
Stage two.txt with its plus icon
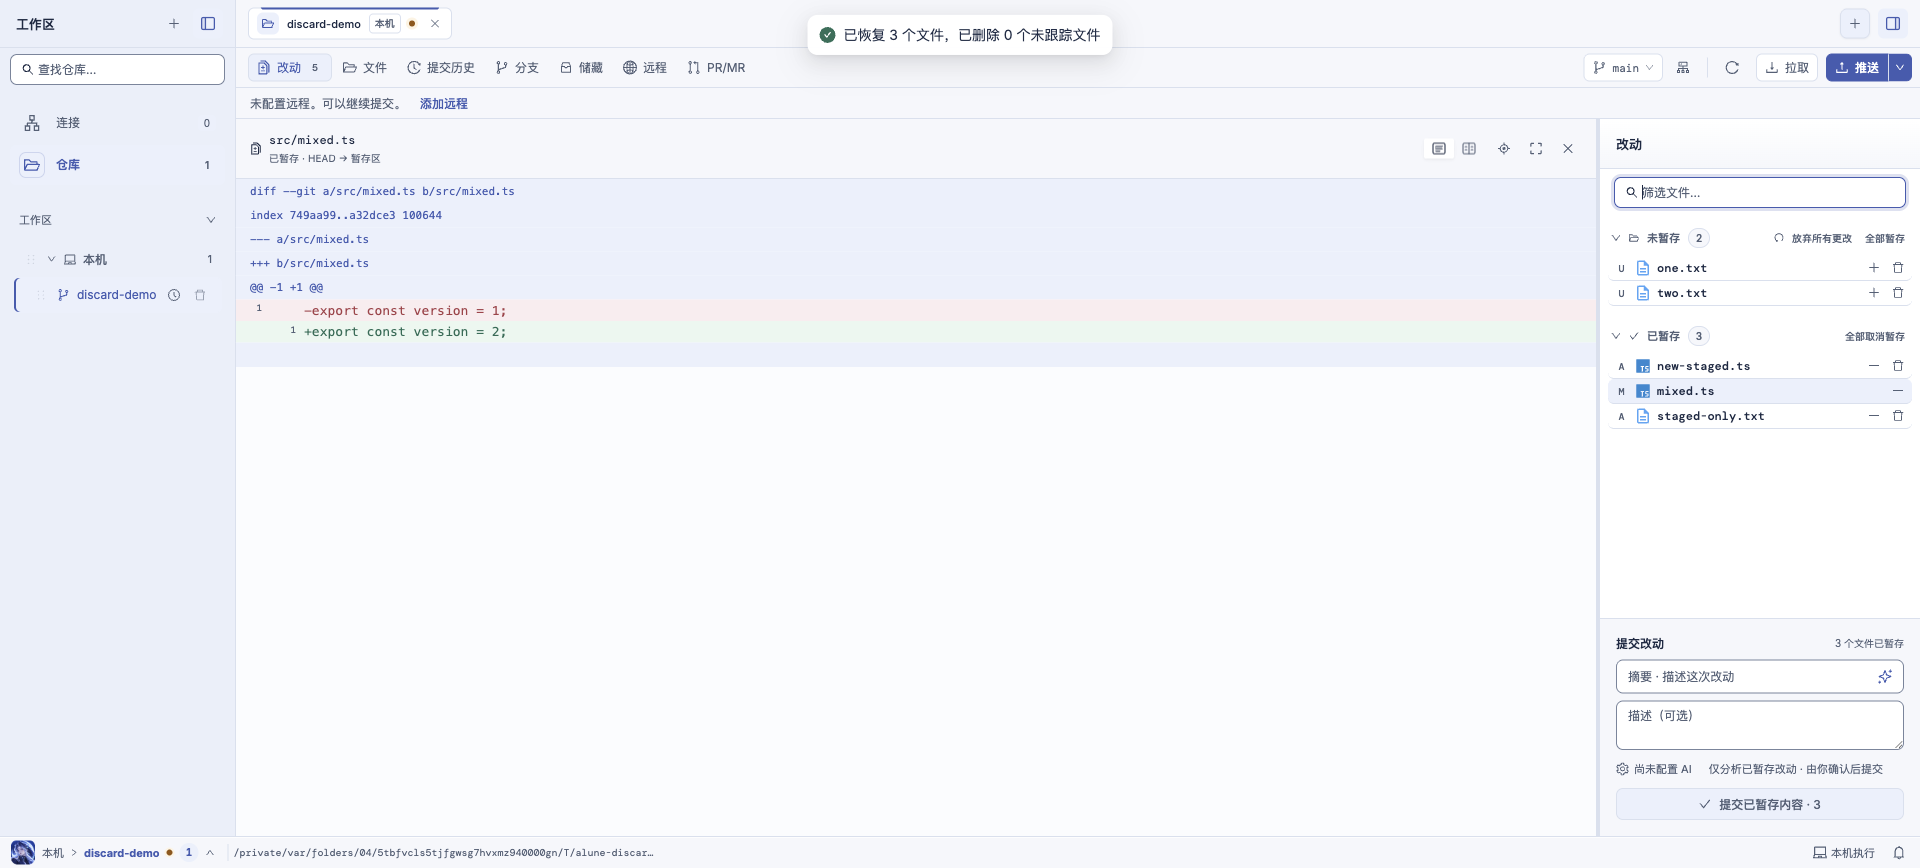point(1874,293)
